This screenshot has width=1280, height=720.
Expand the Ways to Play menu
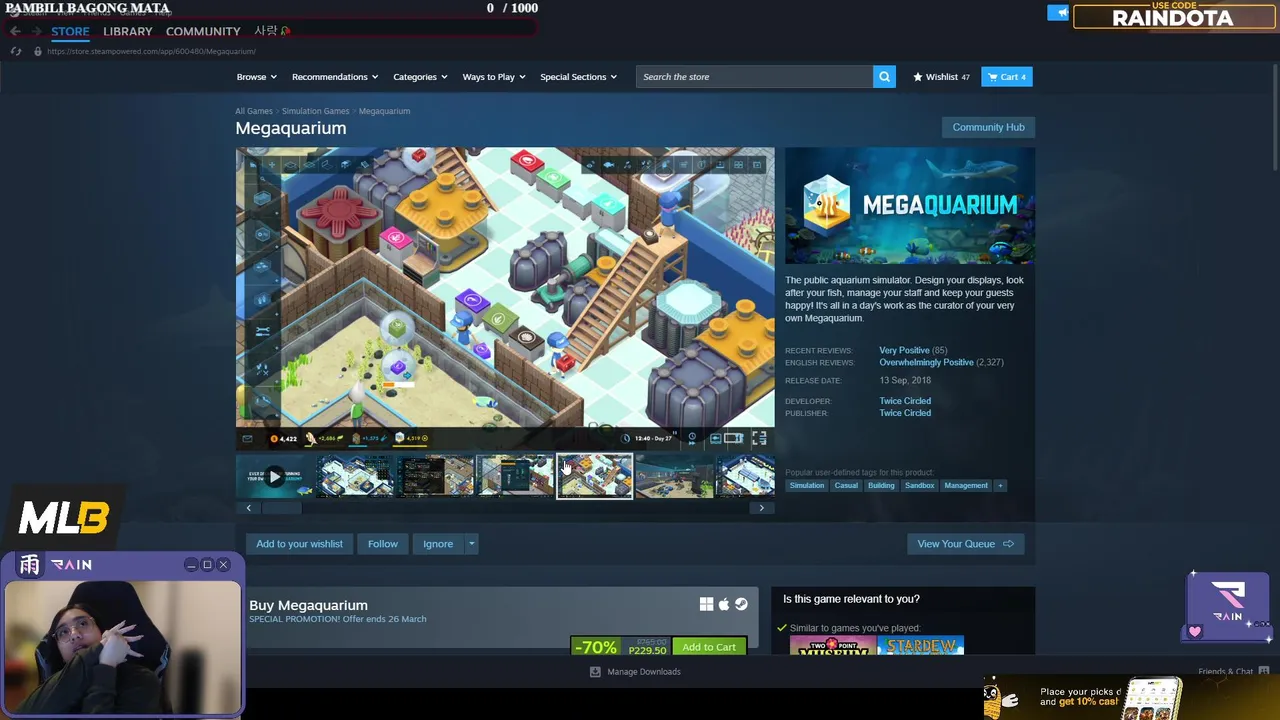pyautogui.click(x=494, y=77)
